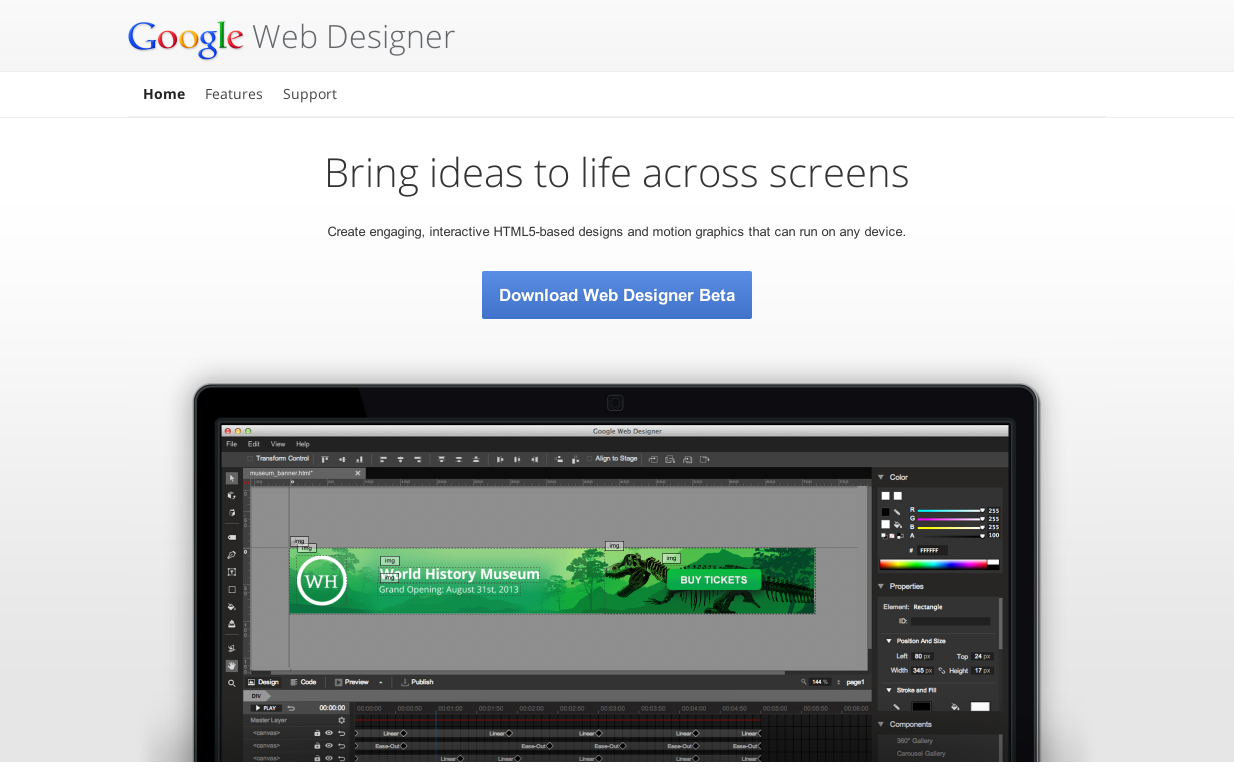Image resolution: width=1234 pixels, height=779 pixels.
Task: Select the Pen tool
Action: coord(232,555)
